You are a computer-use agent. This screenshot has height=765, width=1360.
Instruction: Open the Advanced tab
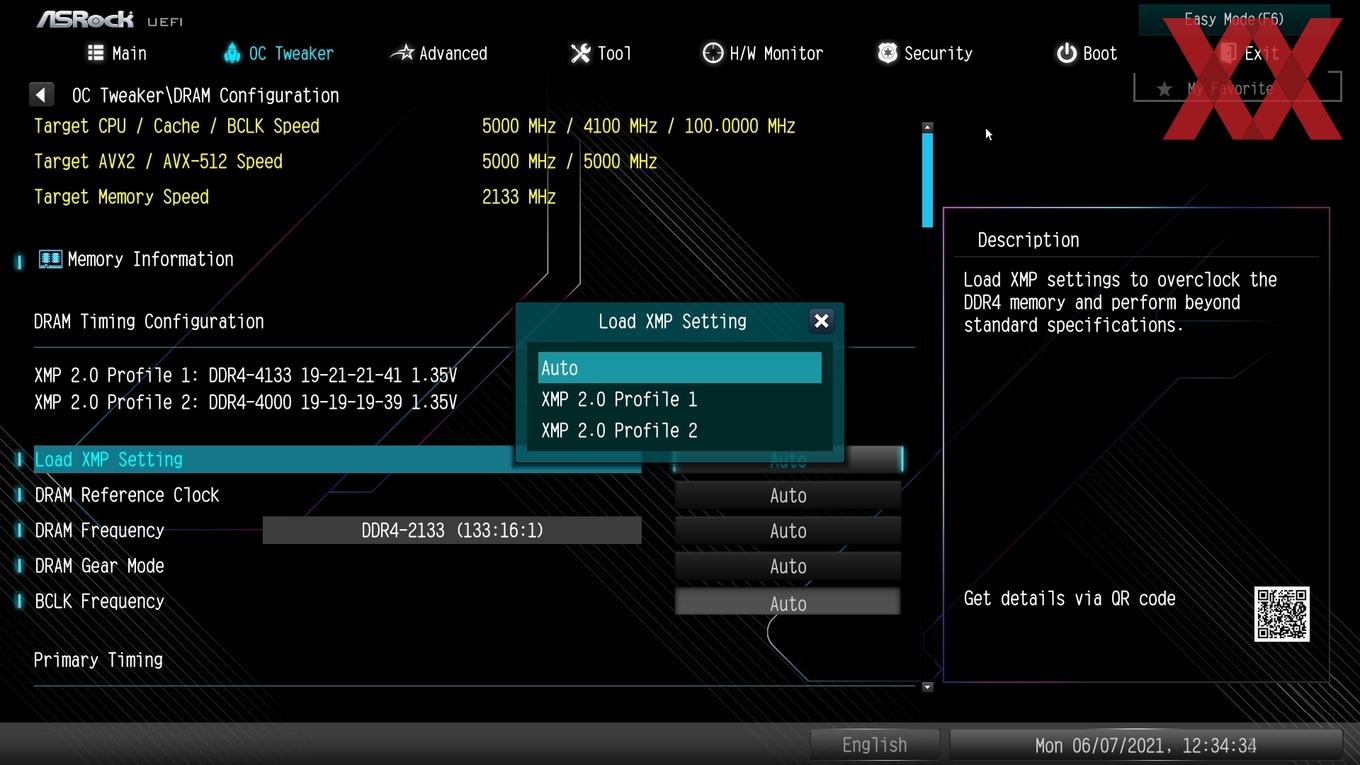pos(439,53)
